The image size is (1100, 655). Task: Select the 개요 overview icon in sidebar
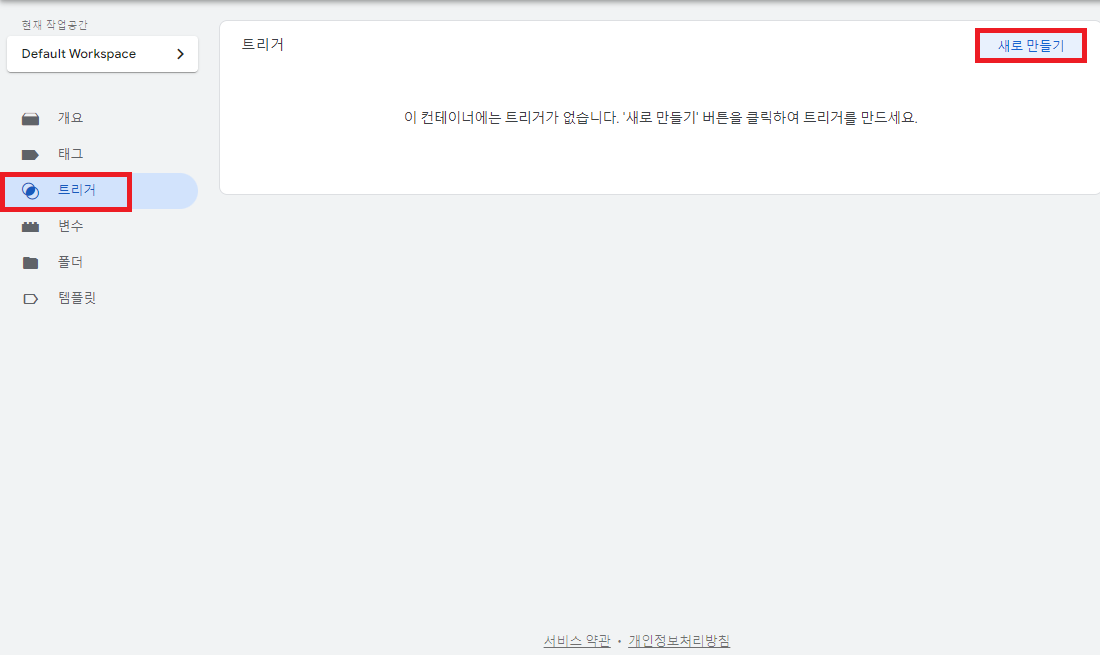pos(30,117)
